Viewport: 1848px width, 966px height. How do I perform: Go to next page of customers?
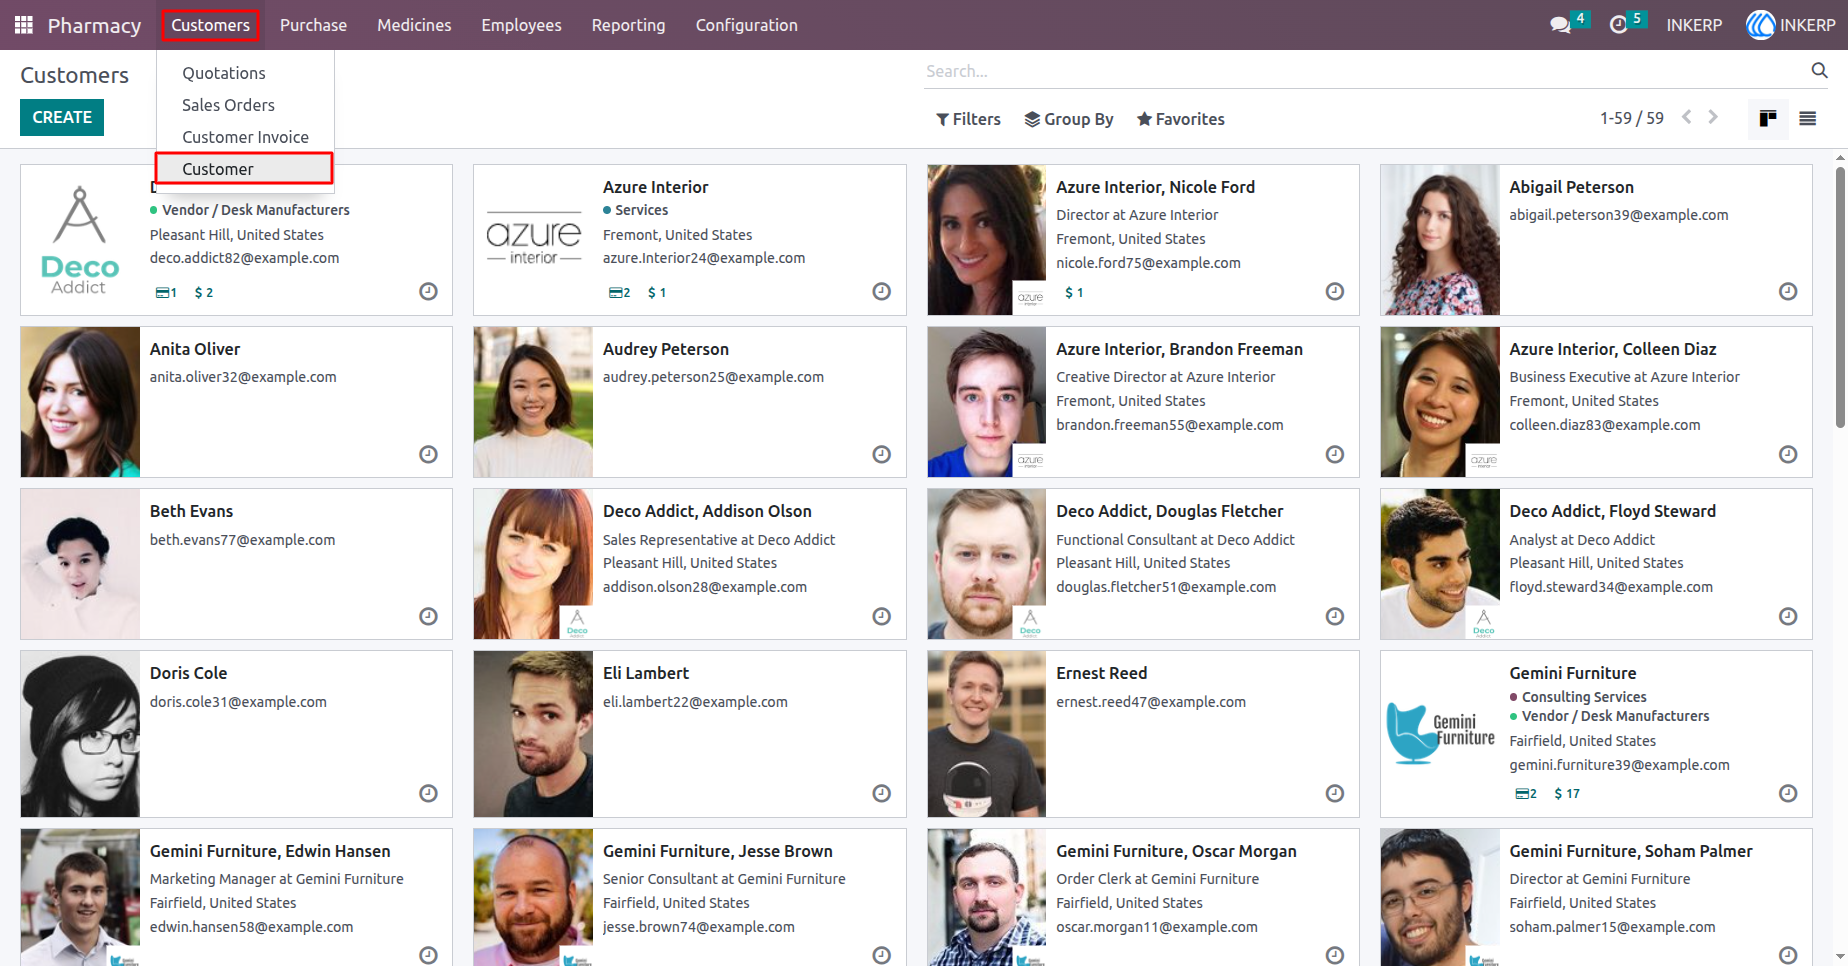point(1713,117)
